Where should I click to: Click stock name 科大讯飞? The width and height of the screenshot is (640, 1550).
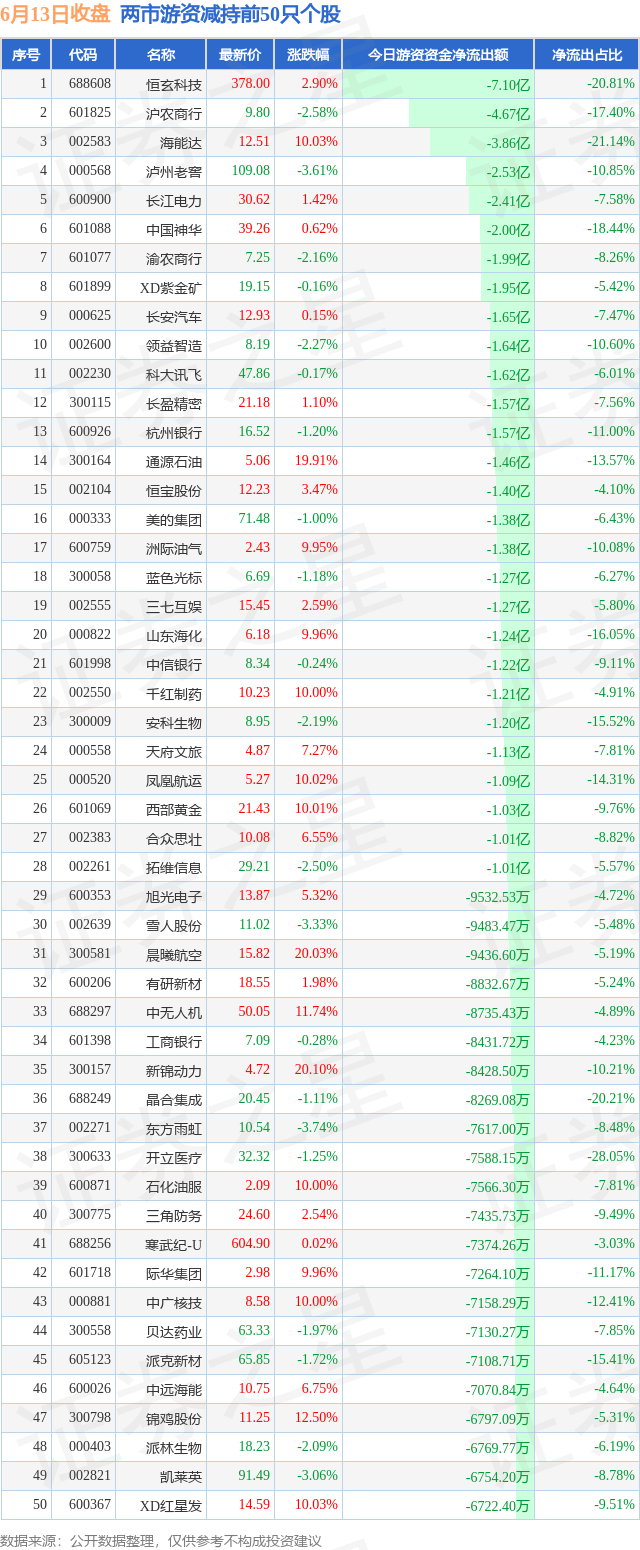pyautogui.click(x=174, y=374)
